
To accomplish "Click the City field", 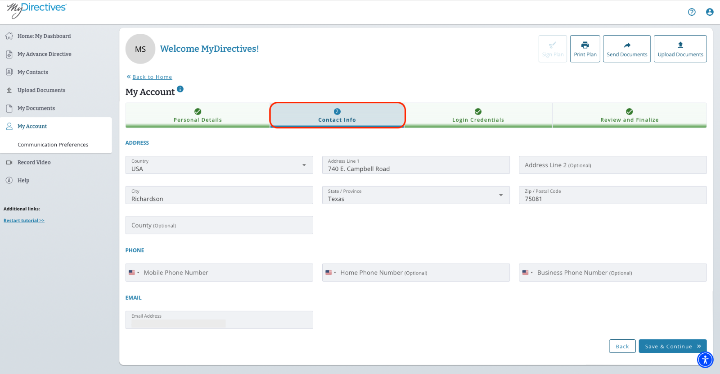I will click(219, 195).
